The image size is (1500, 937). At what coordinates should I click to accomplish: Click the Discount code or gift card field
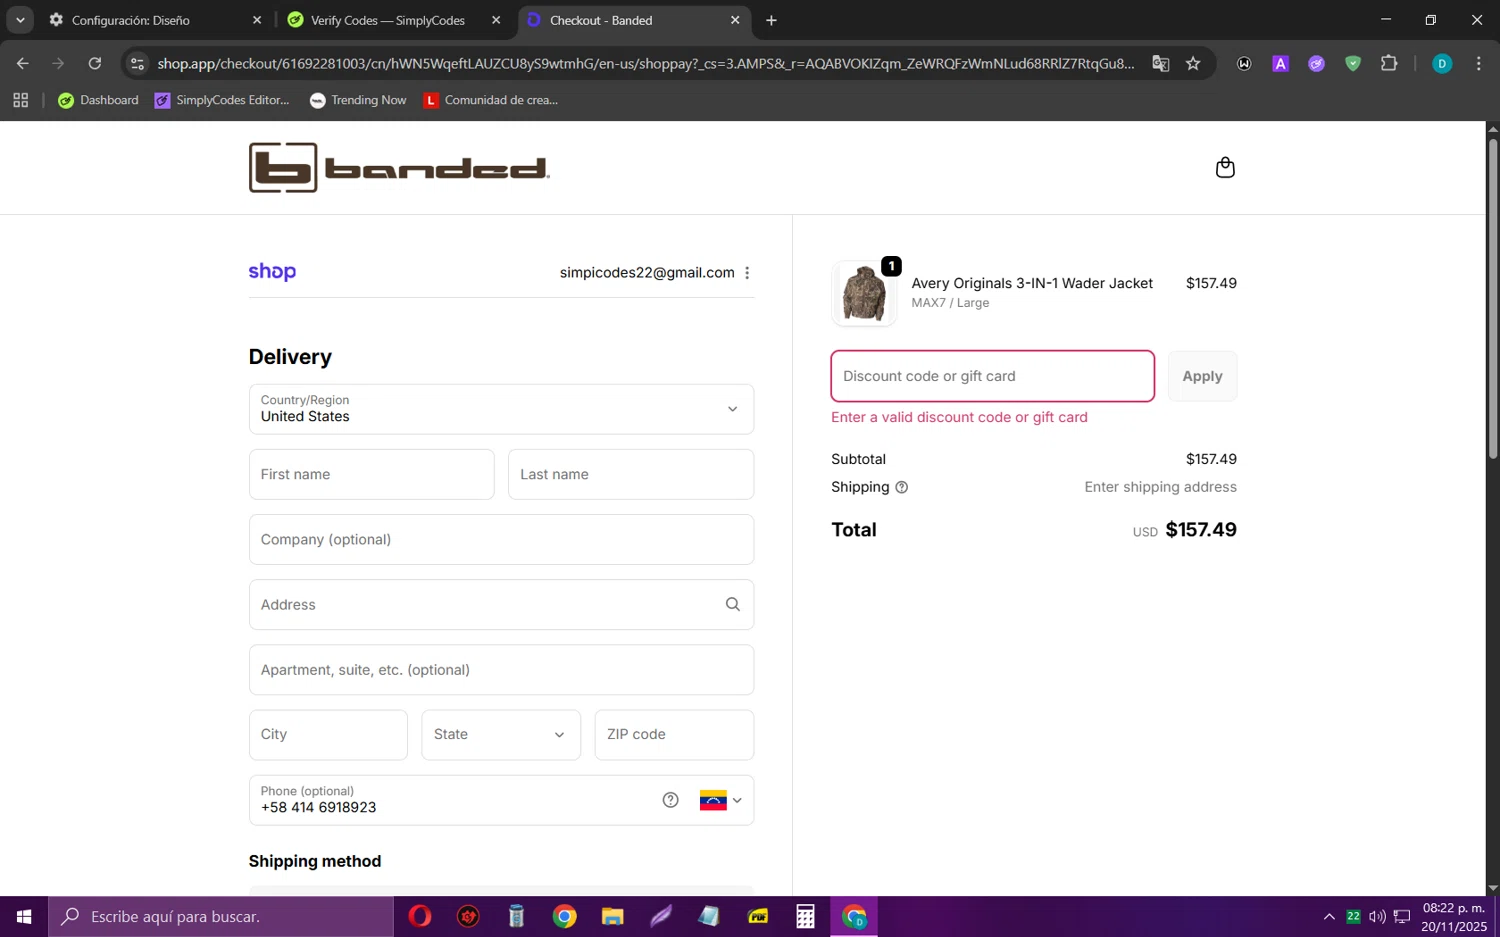(992, 376)
